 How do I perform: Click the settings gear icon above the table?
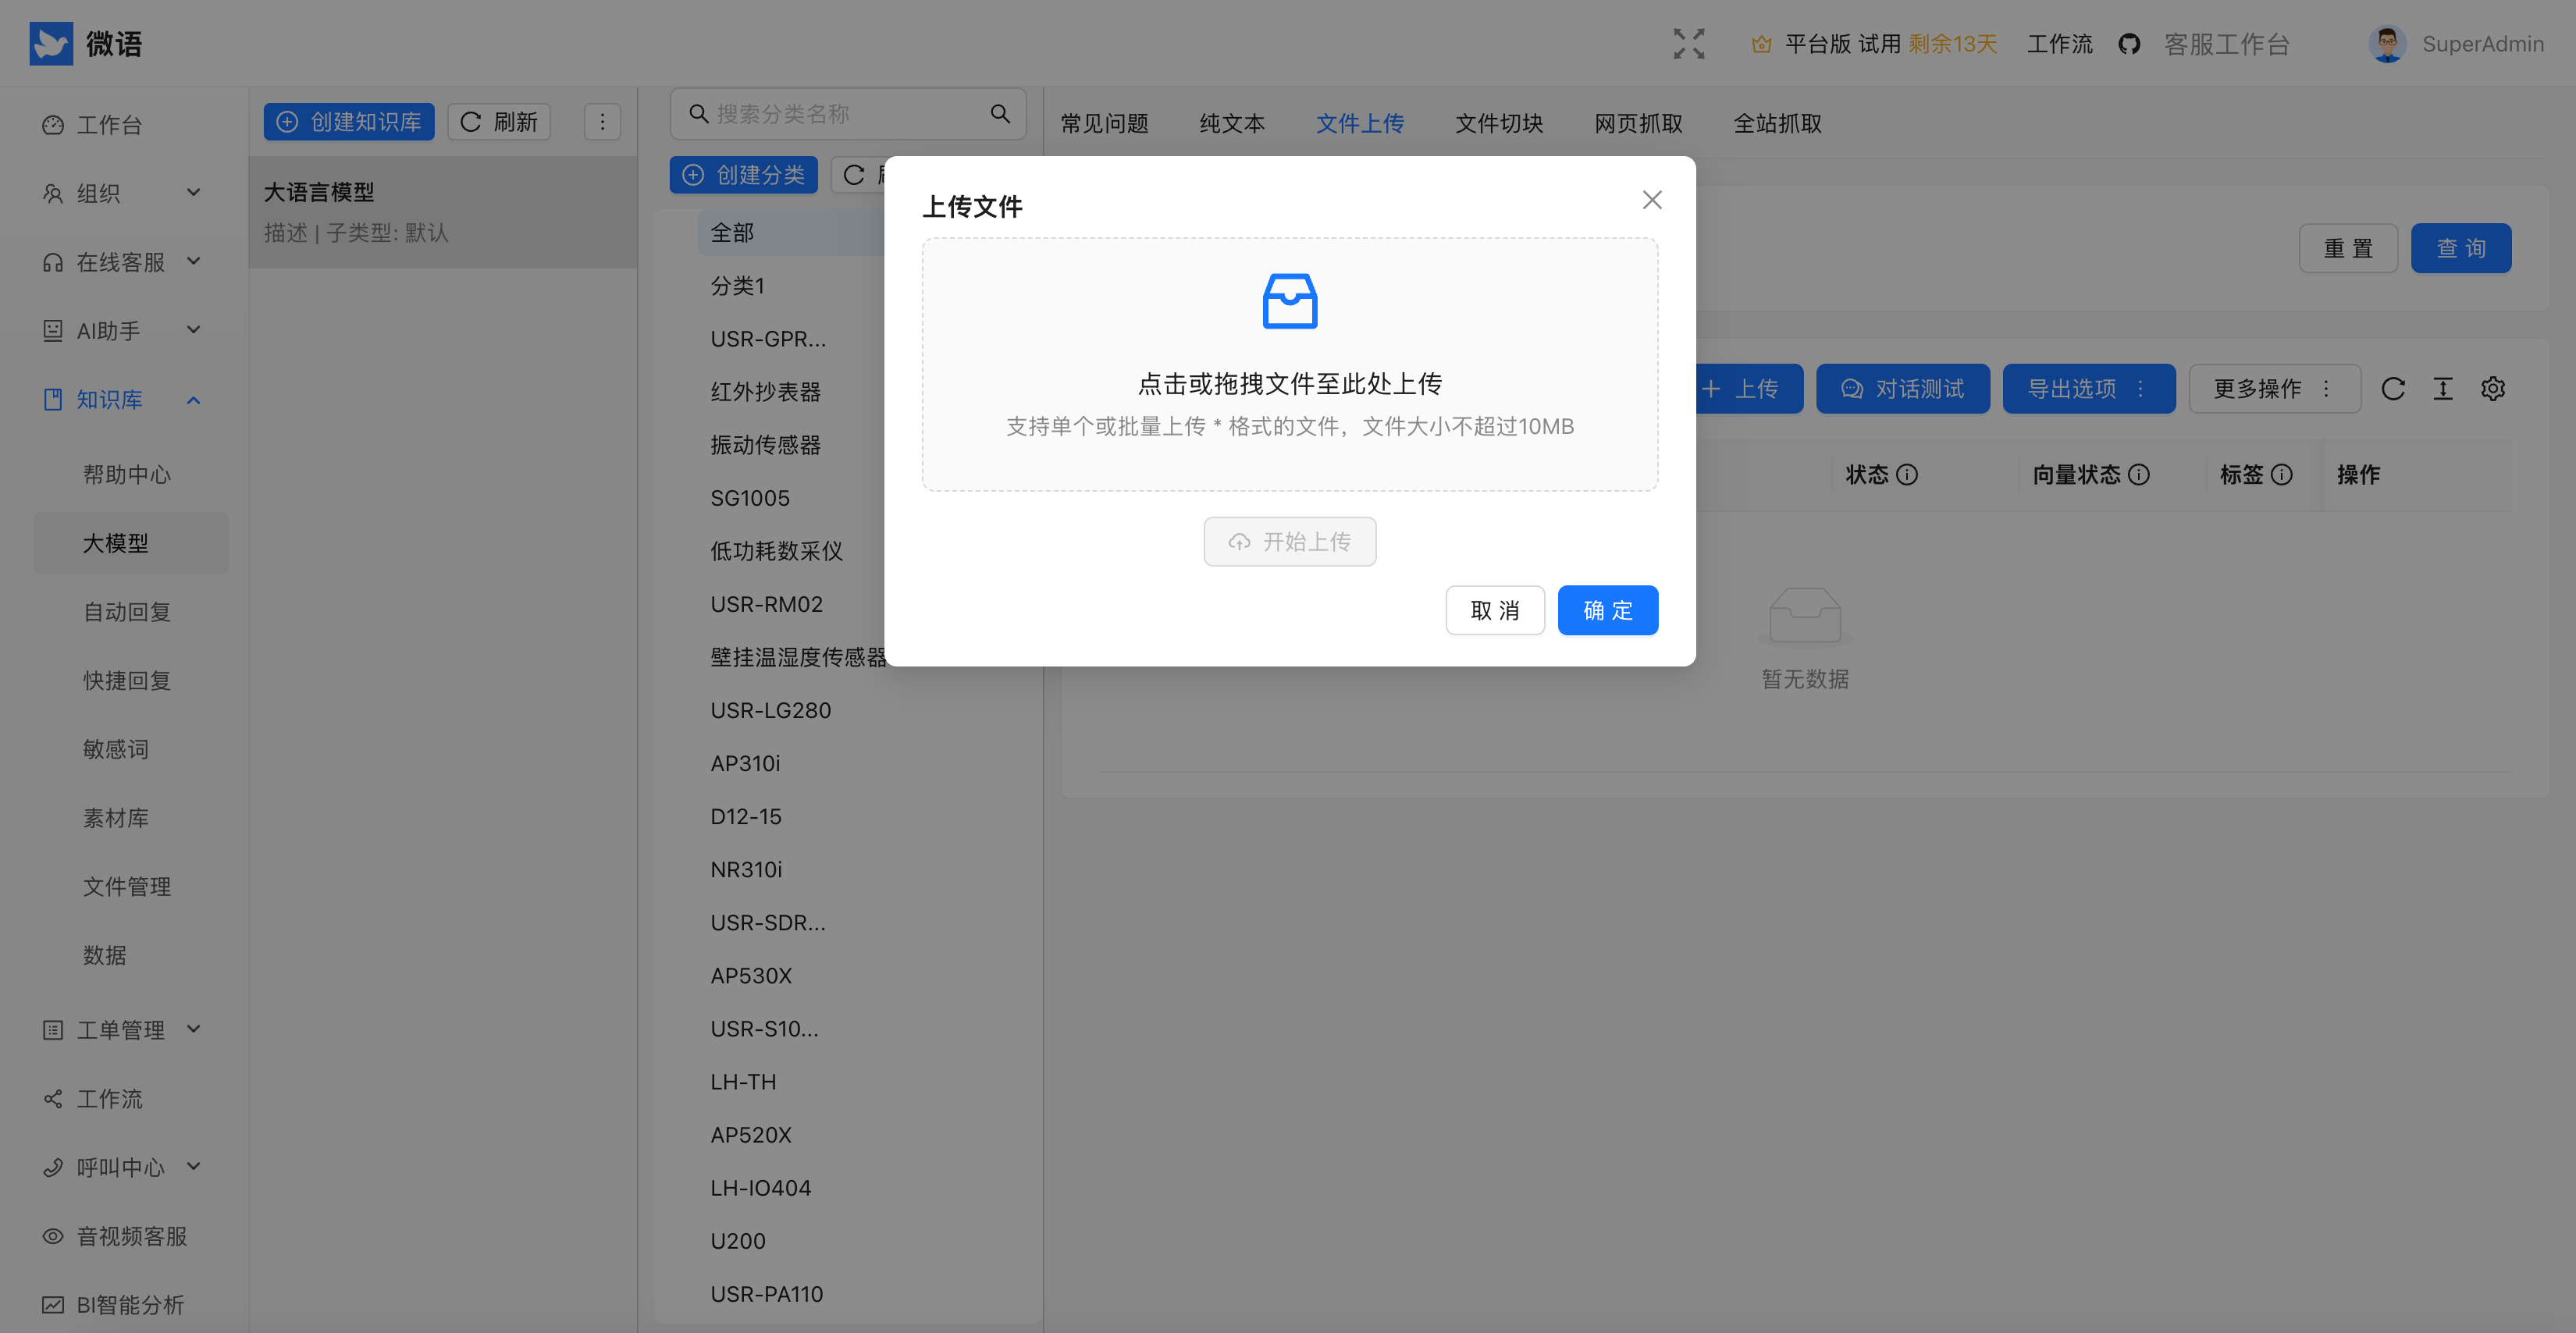click(2493, 389)
